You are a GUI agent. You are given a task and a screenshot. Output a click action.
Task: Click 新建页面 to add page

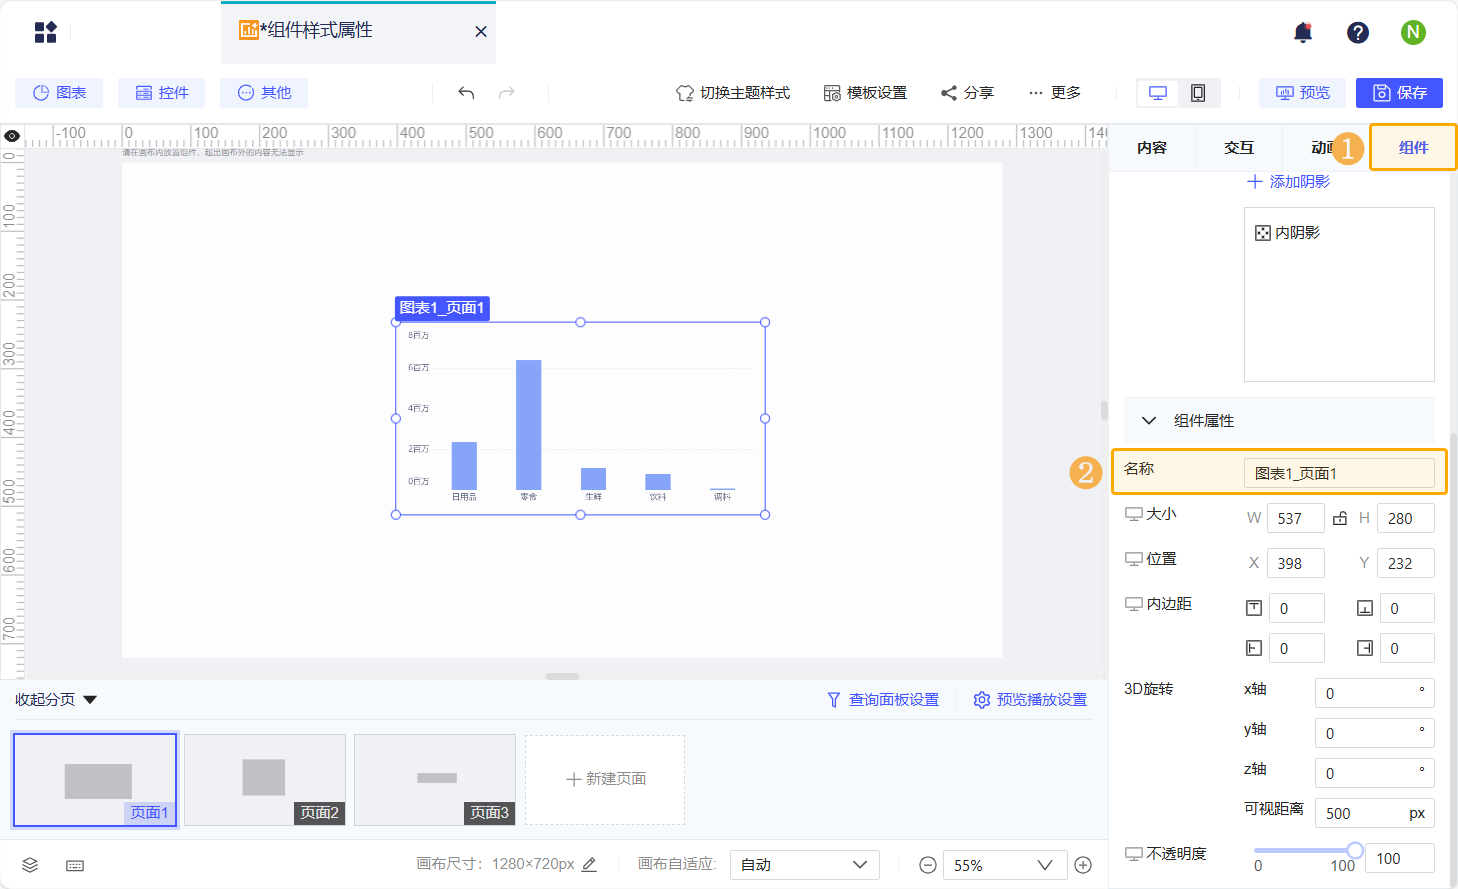coord(605,780)
